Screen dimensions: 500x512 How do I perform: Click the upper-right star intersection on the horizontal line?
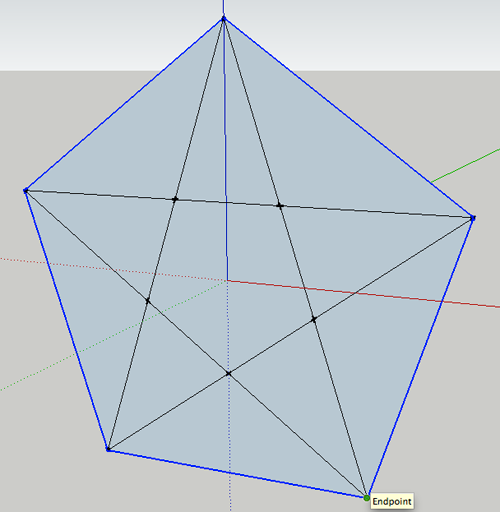click(x=280, y=206)
